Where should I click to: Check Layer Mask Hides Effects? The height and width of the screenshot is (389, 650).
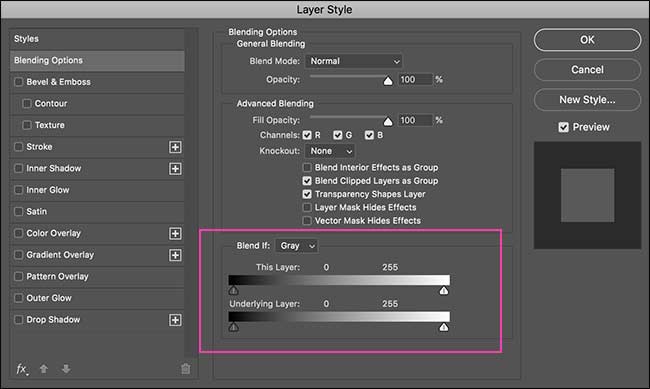tap(307, 207)
